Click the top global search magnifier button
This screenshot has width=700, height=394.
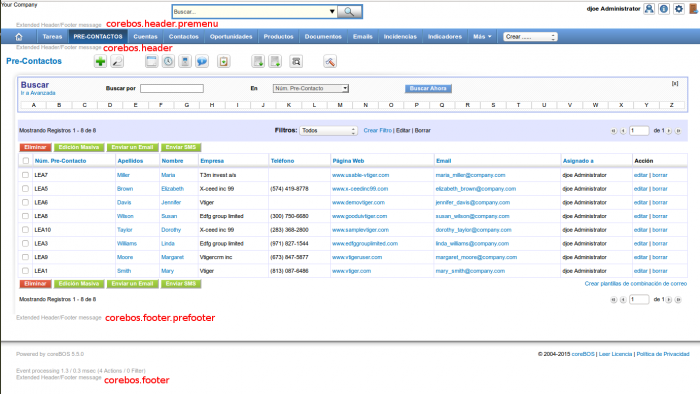point(349,12)
